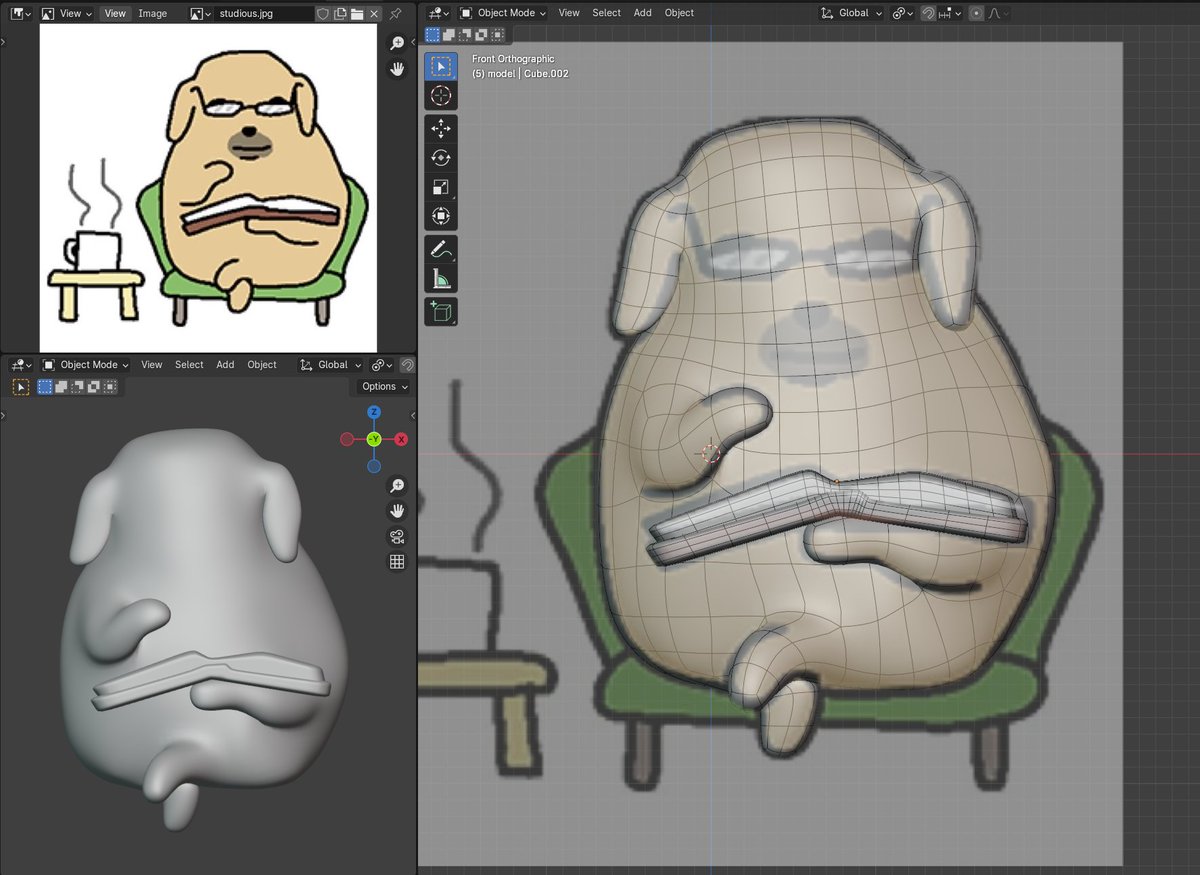1200x875 pixels.
Task: Select the Cursor tool in main viewport toolbar
Action: 440,96
